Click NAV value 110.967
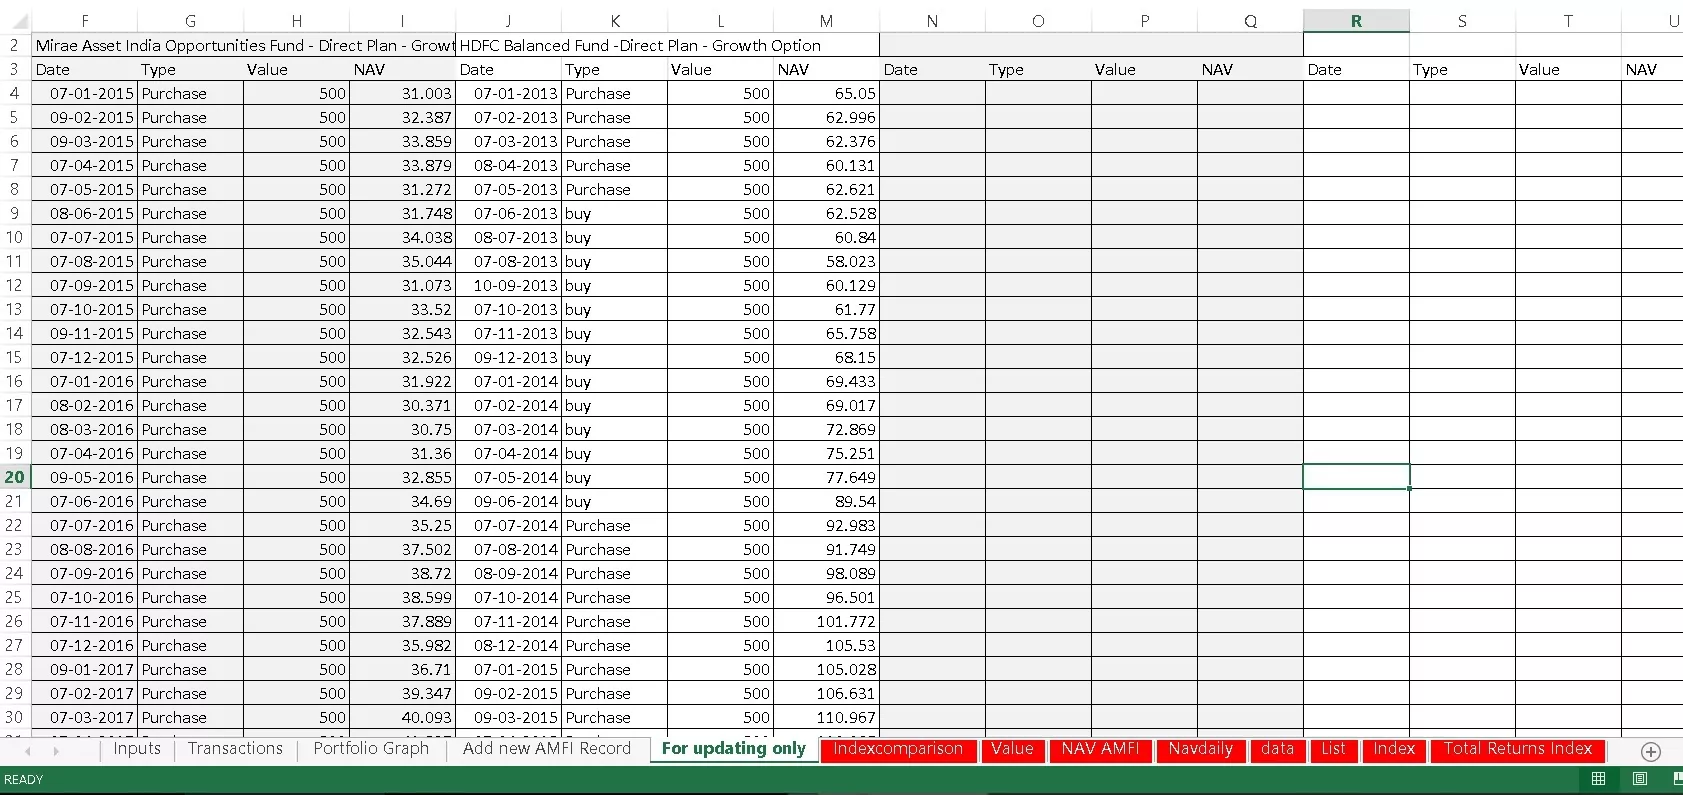The height and width of the screenshot is (795, 1683). (826, 717)
